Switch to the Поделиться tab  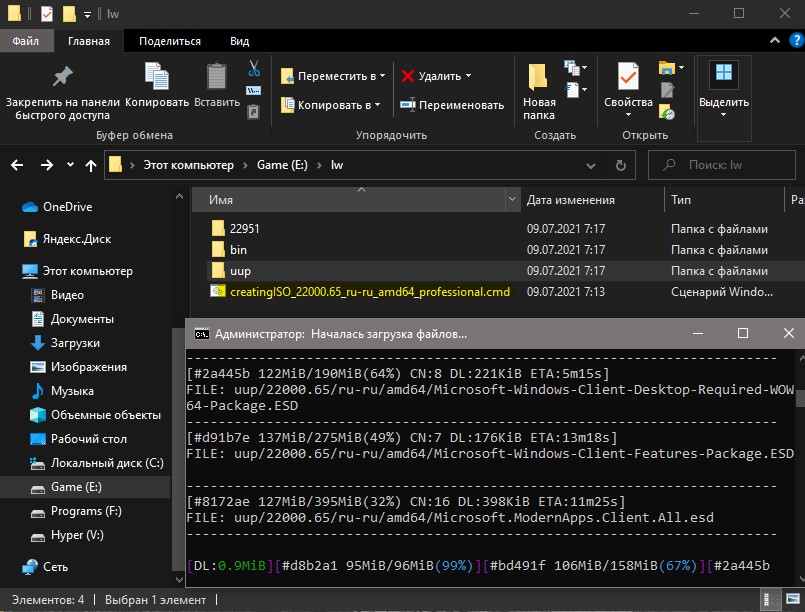[170, 41]
